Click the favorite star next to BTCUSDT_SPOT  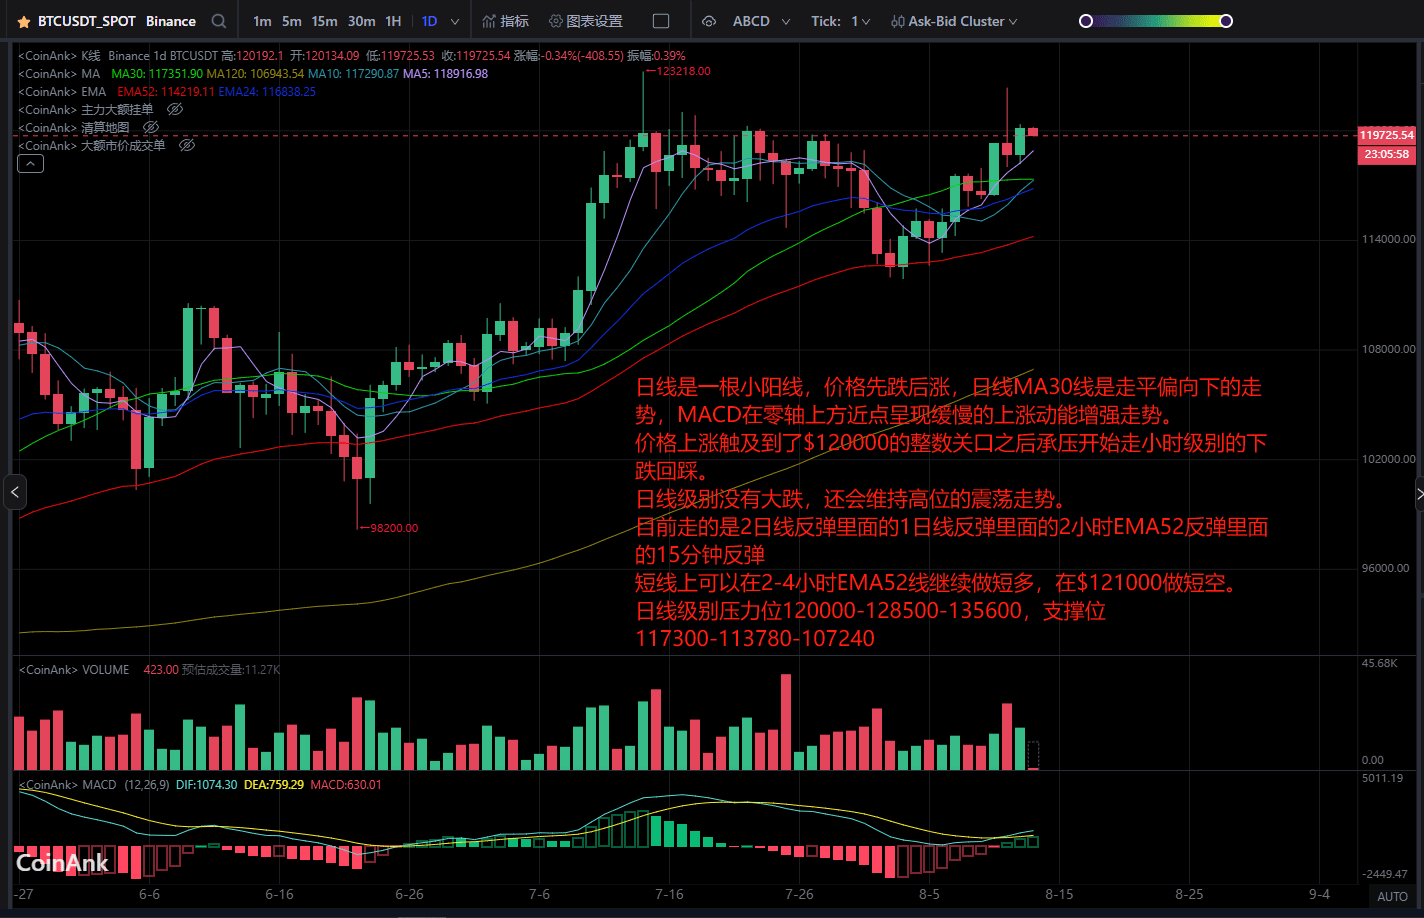click(24, 21)
